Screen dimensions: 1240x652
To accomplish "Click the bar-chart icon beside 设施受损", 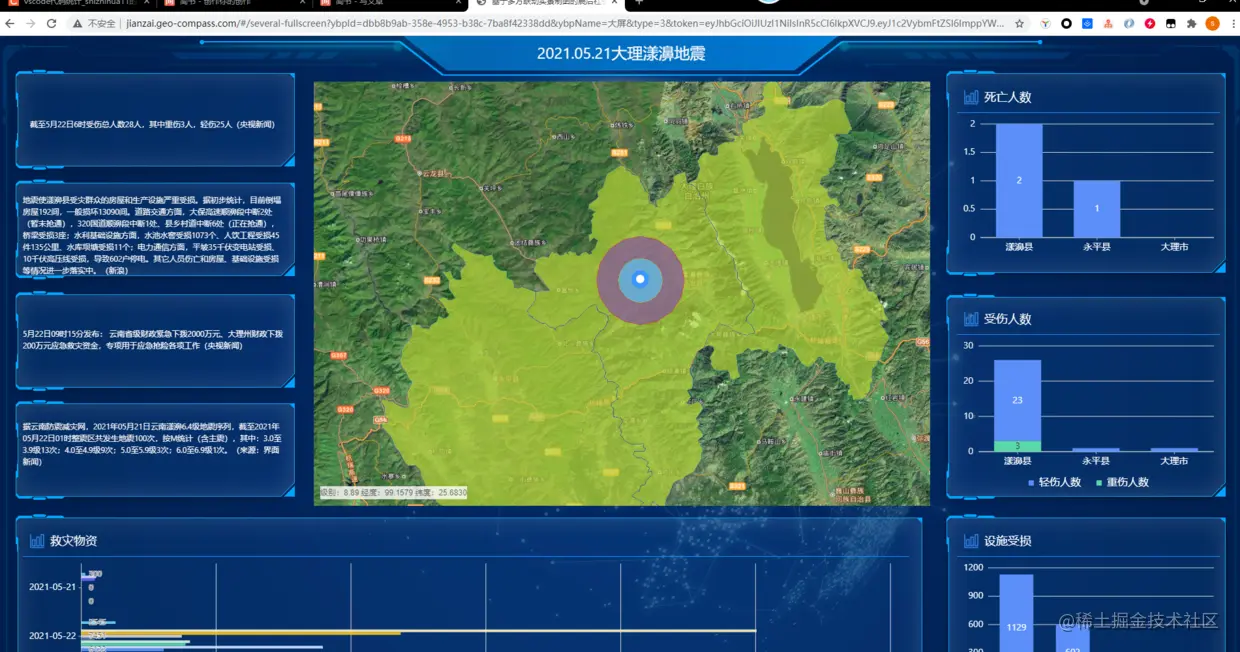I will click(970, 541).
